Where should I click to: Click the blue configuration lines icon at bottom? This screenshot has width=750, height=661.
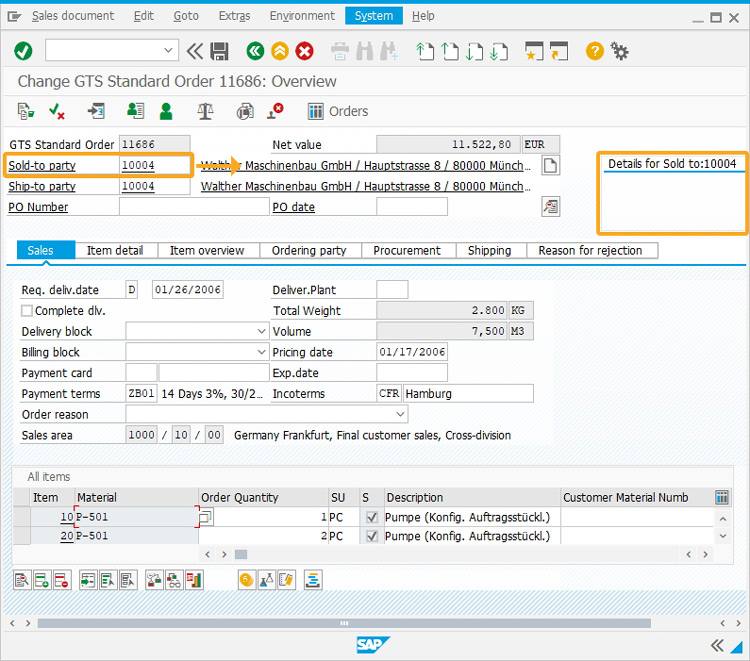313,580
